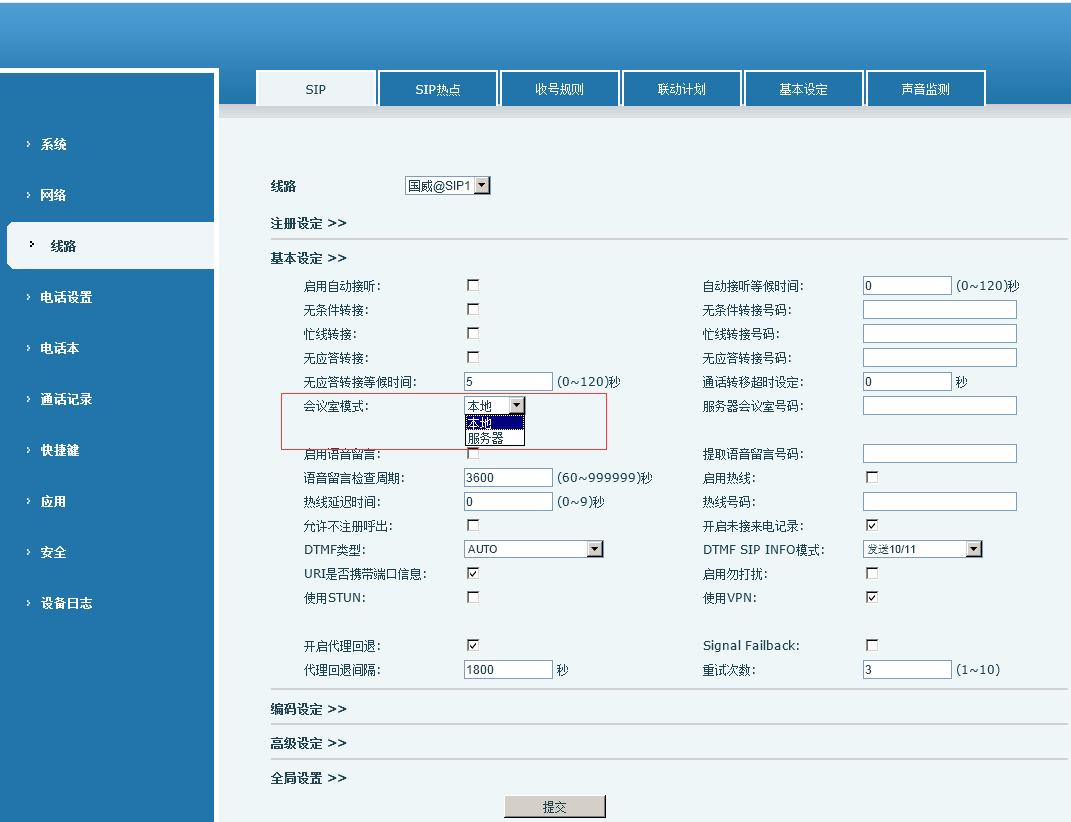Screen dimensions: 1071x822
Task: Click the 服务器会议室号码 input field
Action: coord(940,406)
